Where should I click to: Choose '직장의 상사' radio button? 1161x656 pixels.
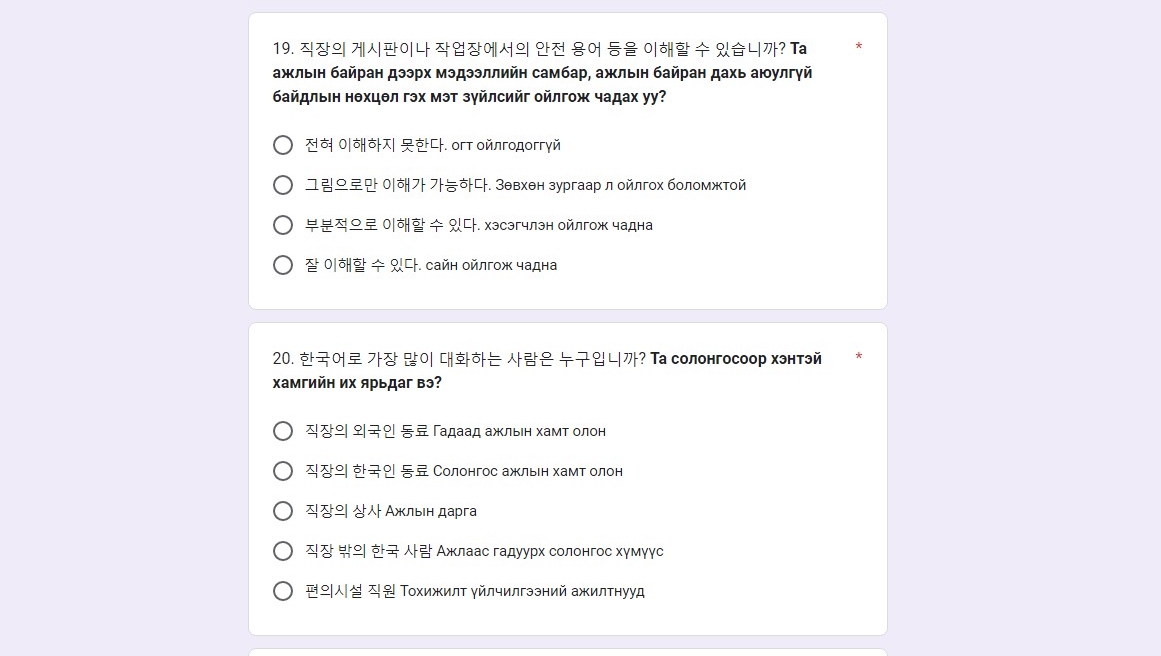(283, 511)
